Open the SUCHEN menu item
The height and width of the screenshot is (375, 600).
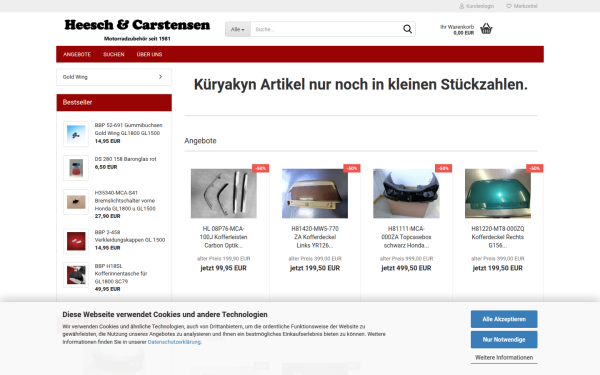(x=114, y=54)
